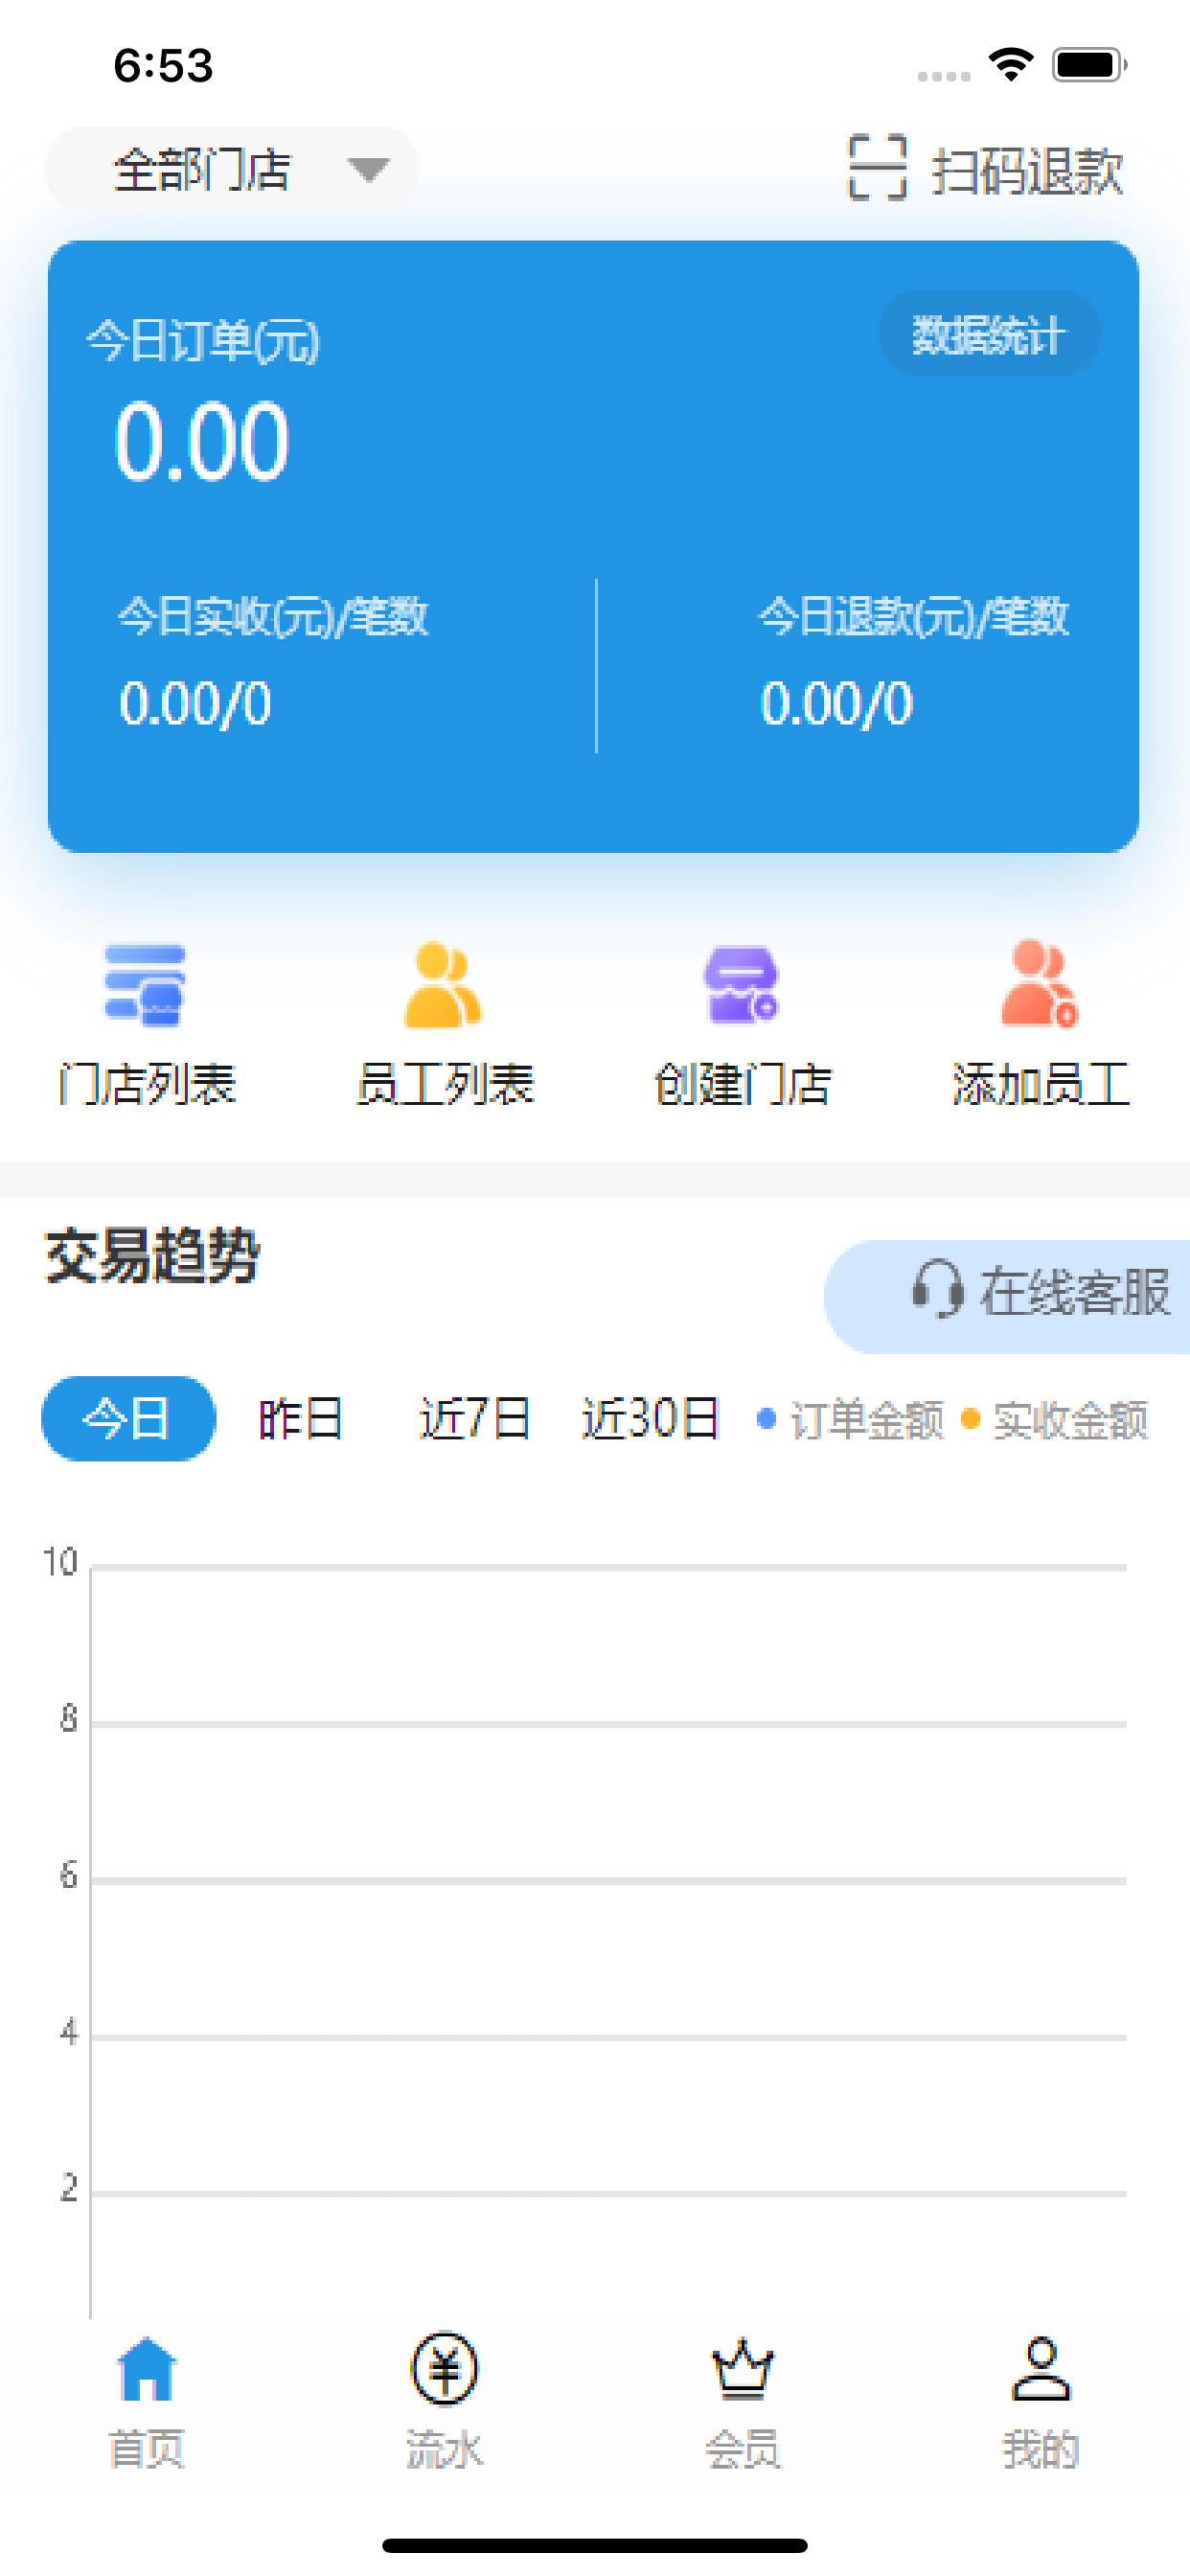1190x2576 pixels.
Task: Click the chart y-axis label 10
Action: [x=60, y=1562]
